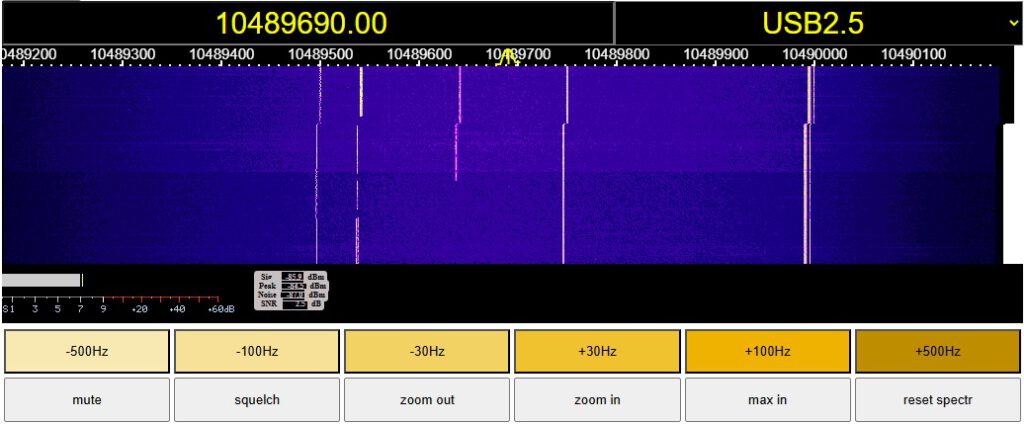
Task: Tune down using the -30Hz button
Action: (x=427, y=351)
